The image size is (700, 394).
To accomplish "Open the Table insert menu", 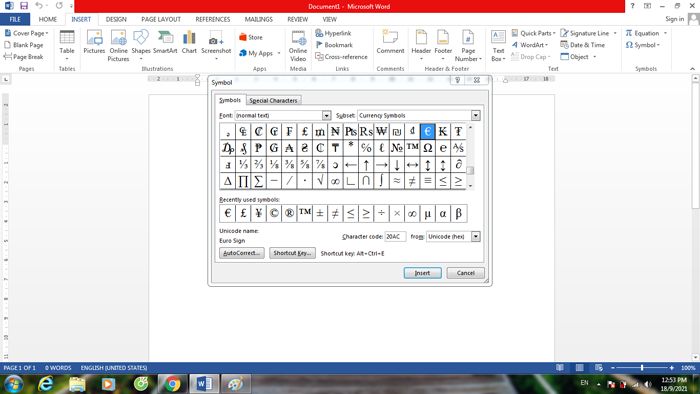I will (x=67, y=46).
